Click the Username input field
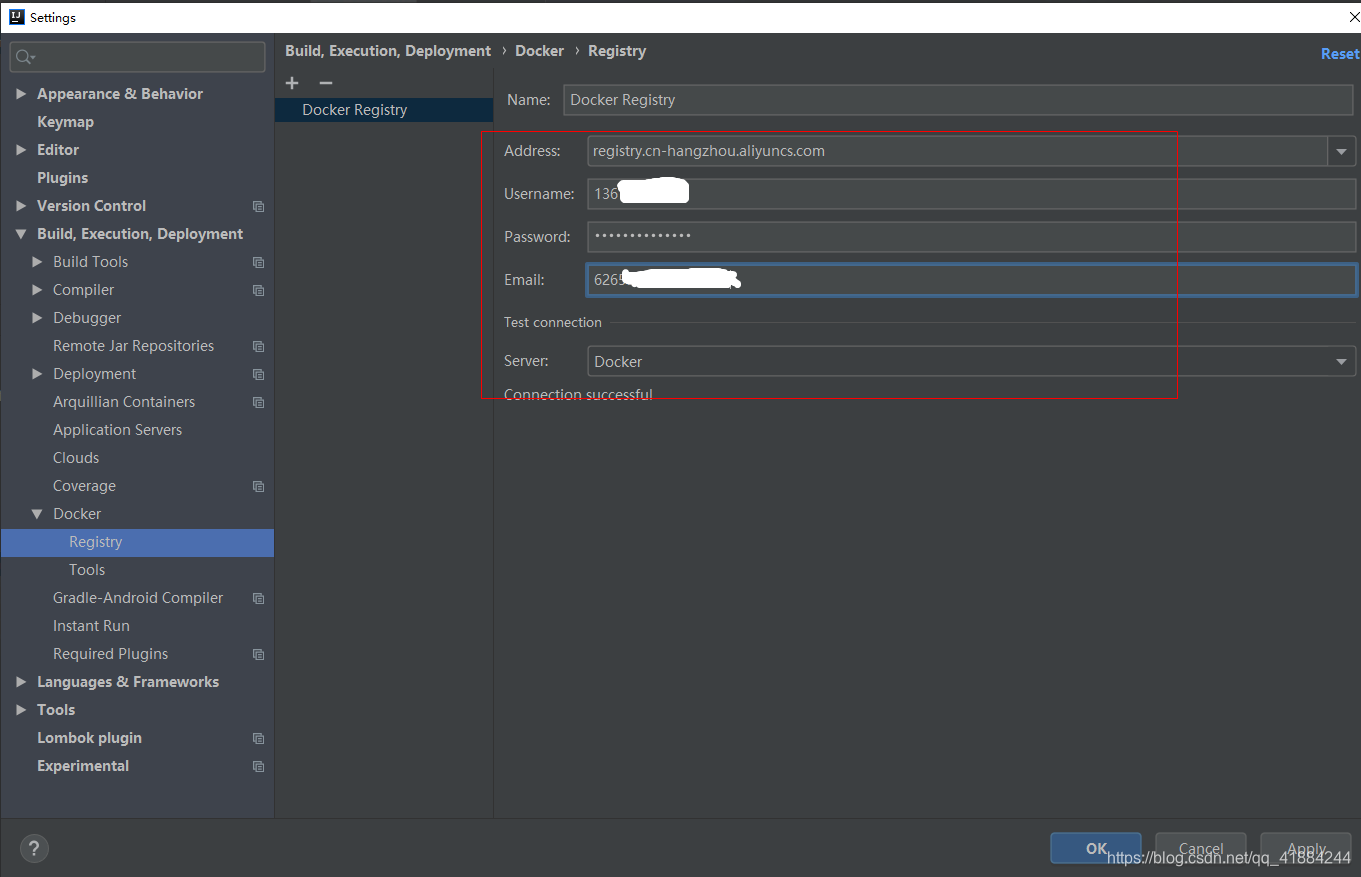 (x=971, y=194)
